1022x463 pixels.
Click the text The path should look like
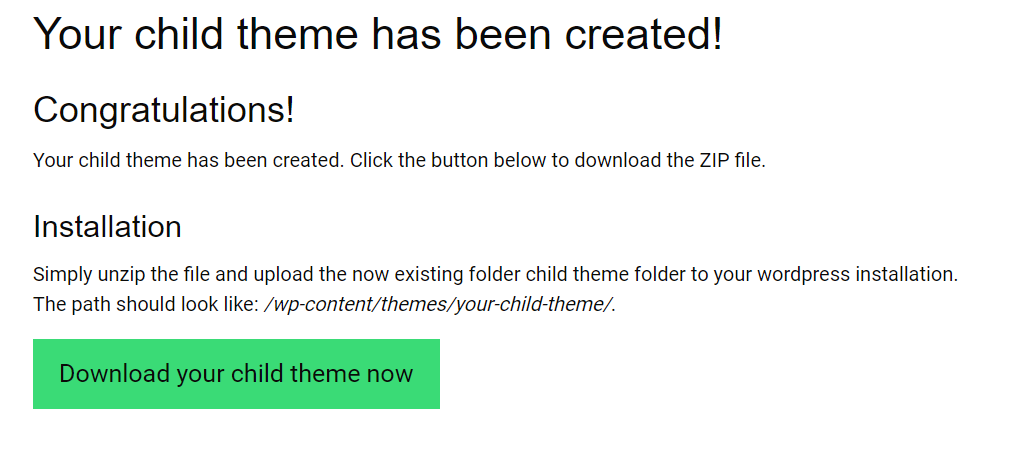146,304
